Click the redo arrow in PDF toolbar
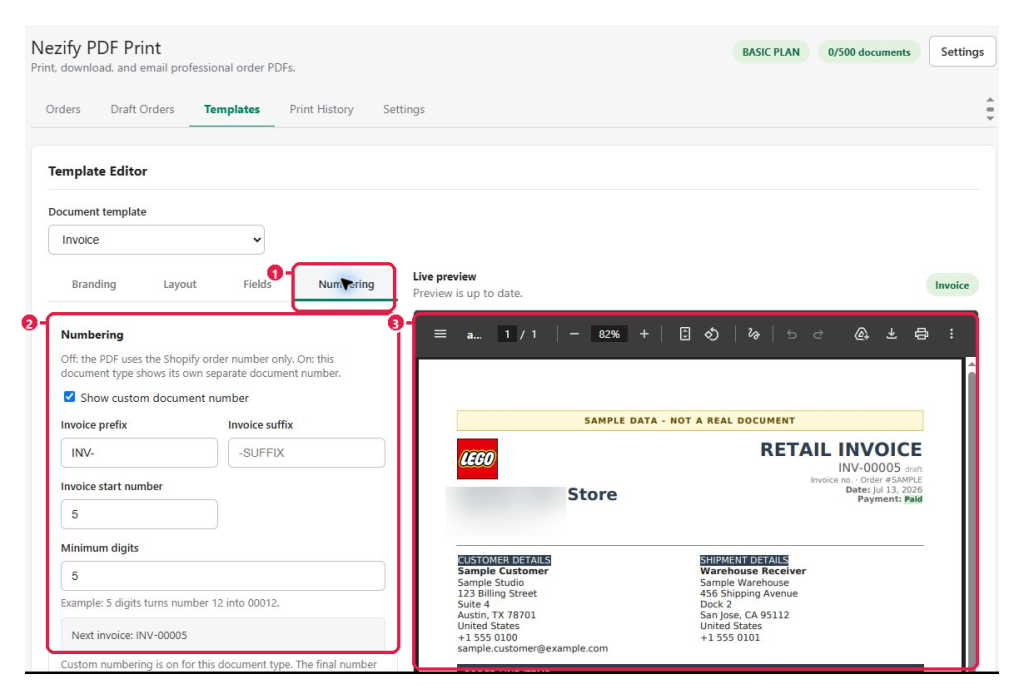The height and width of the screenshot is (699, 1024). (x=818, y=334)
